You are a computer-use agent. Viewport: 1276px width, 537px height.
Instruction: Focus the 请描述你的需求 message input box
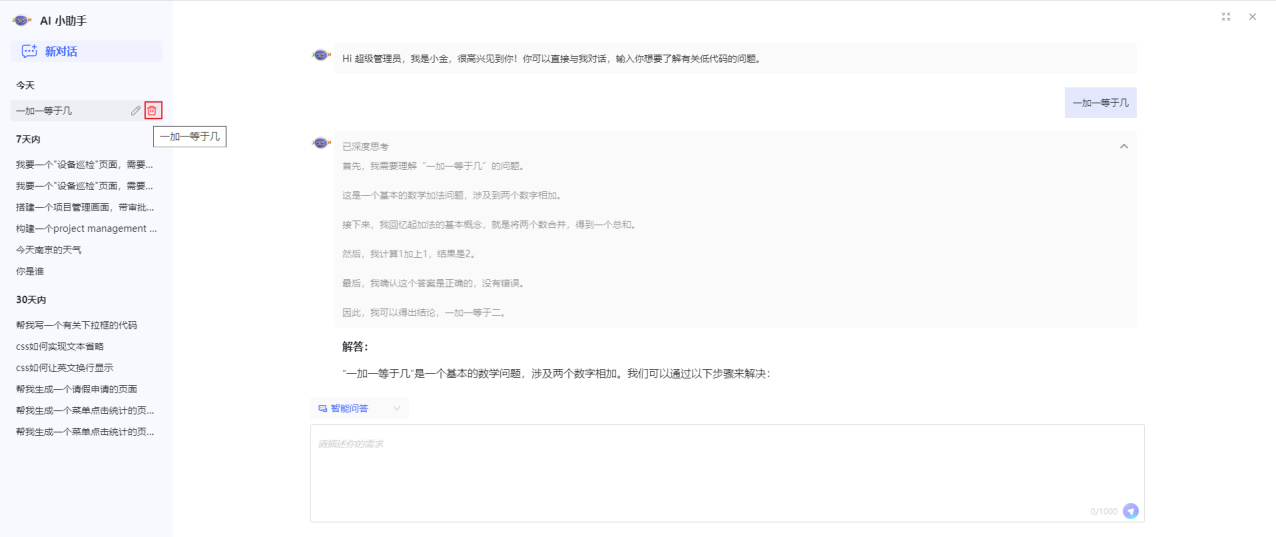coord(727,473)
